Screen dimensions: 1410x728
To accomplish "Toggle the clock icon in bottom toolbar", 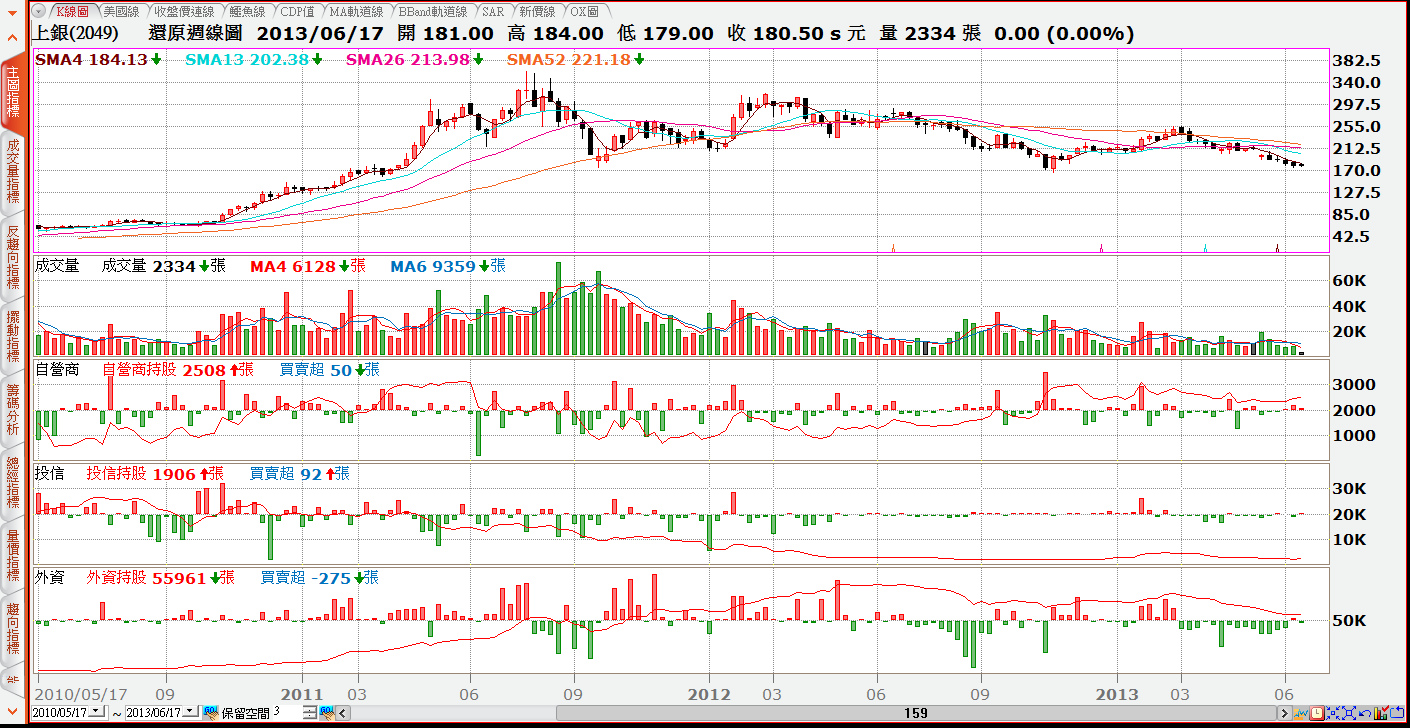I will pos(1317,713).
